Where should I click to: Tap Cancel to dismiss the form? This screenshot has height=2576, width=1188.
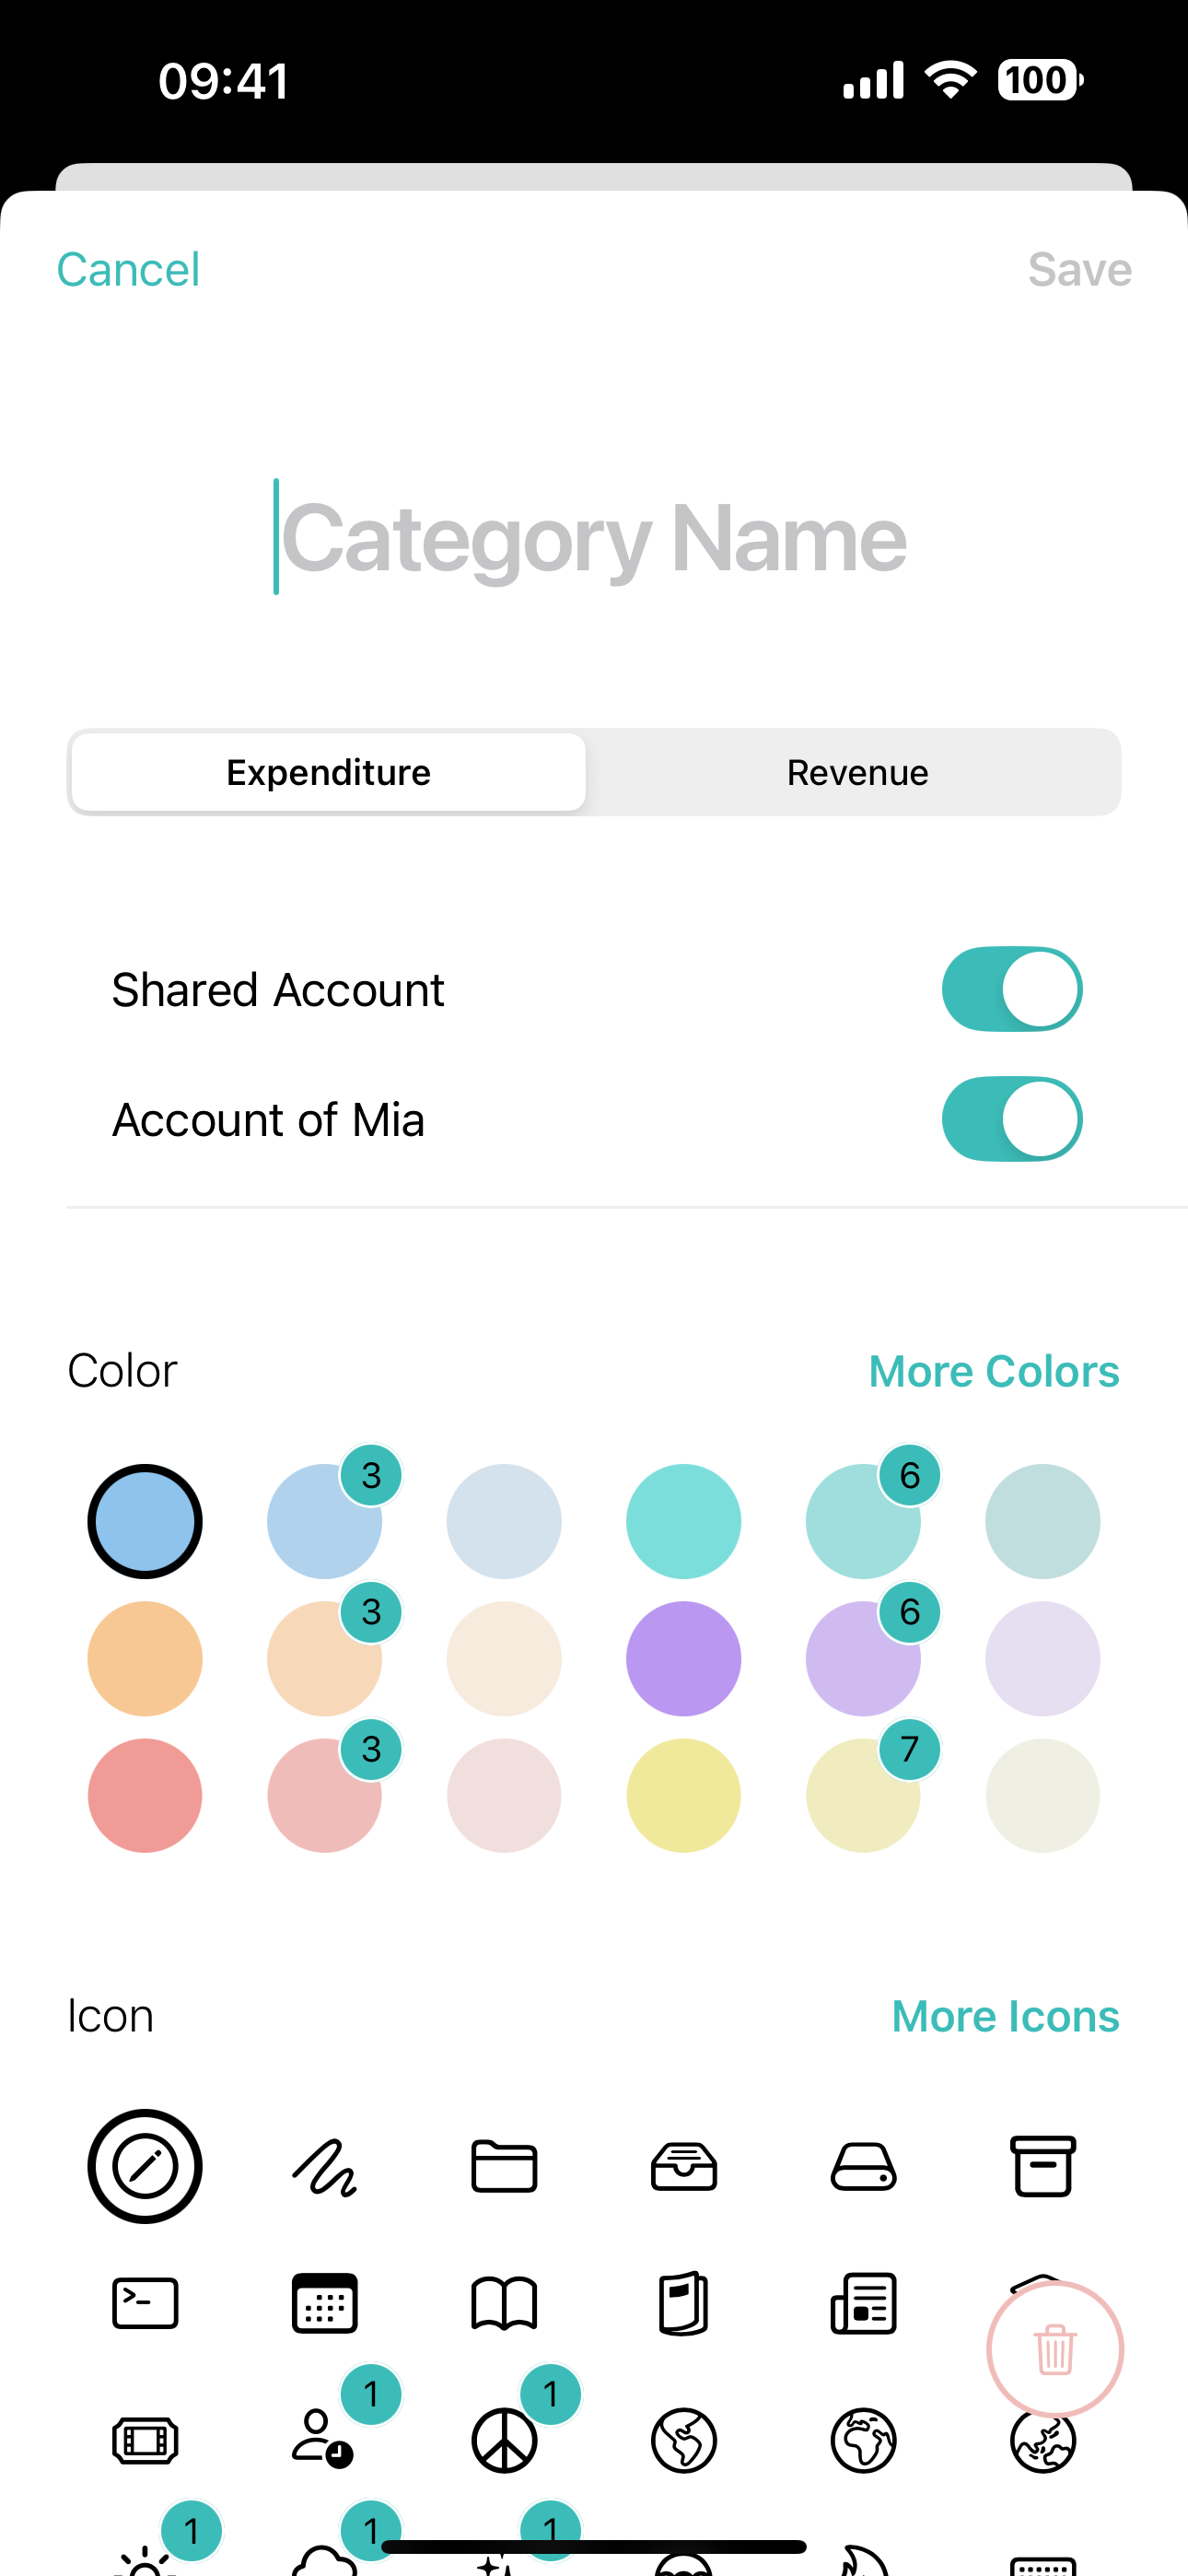(128, 270)
